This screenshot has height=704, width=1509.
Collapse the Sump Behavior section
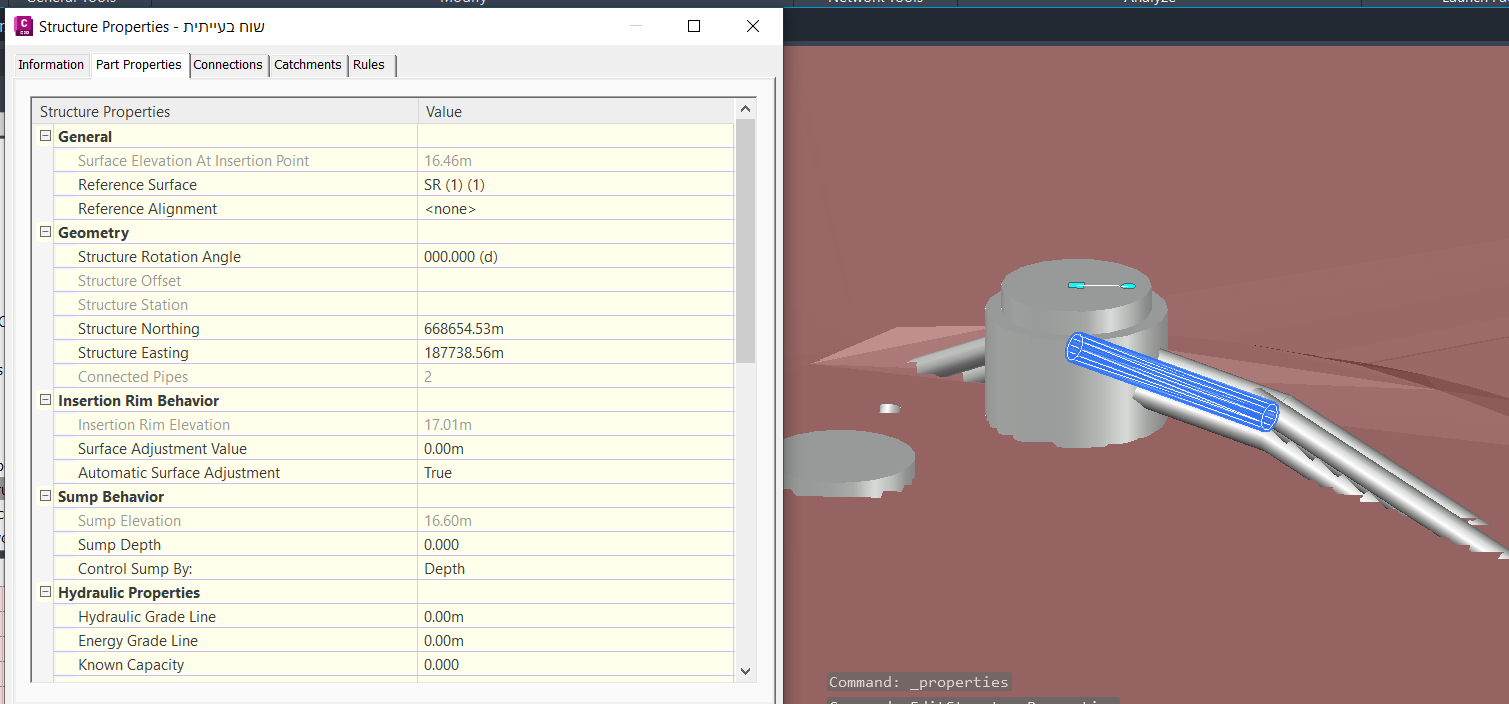[x=44, y=495]
